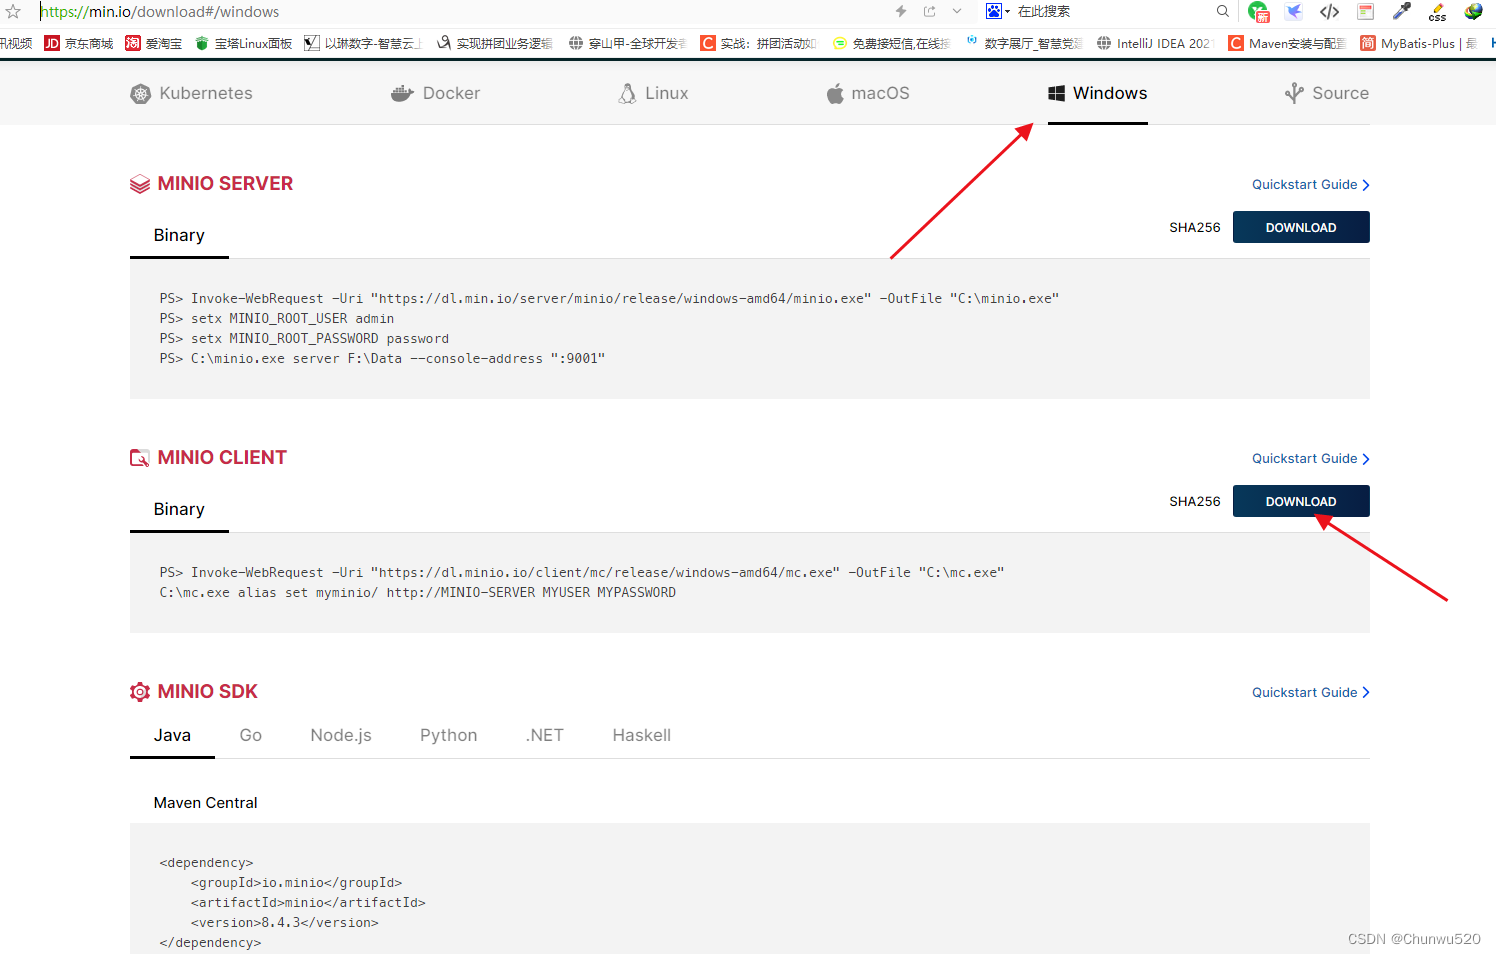The width and height of the screenshot is (1496, 954).
Task: Switch to the Source platform tab
Action: [x=1327, y=93]
